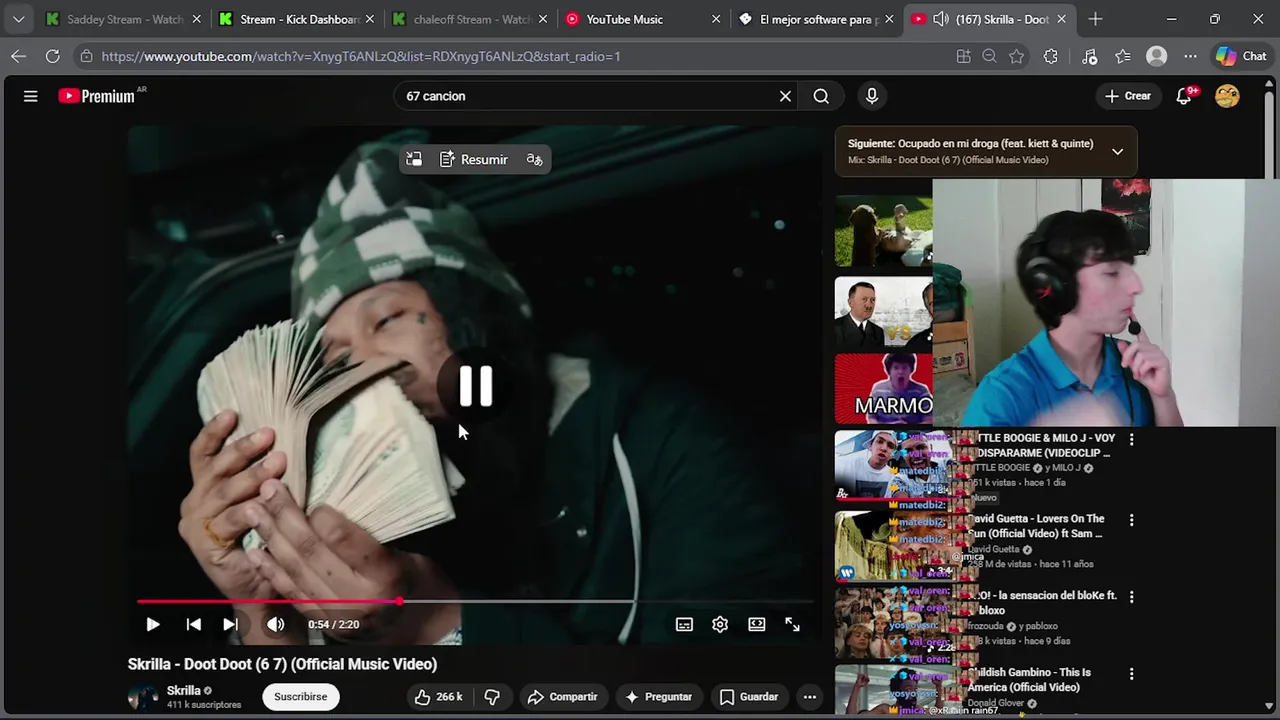Click the Resumir button over video
Viewport: 1280px width, 720px height.
tap(474, 159)
